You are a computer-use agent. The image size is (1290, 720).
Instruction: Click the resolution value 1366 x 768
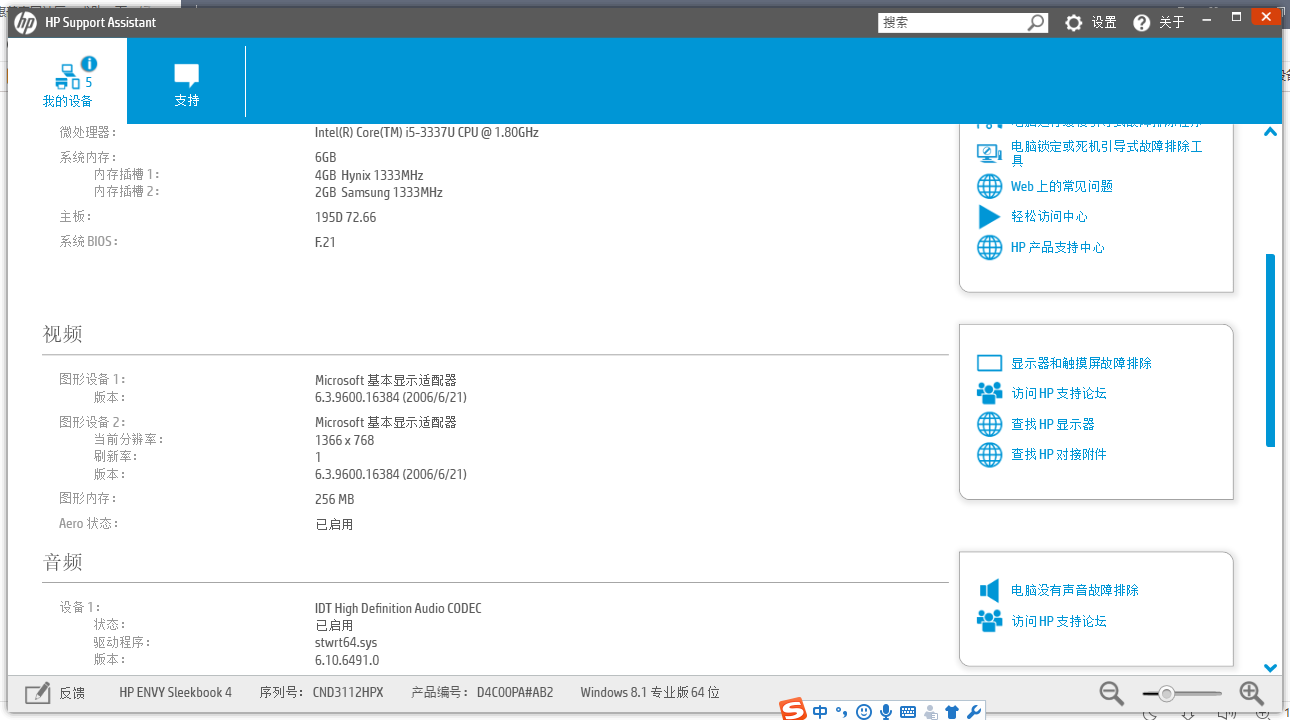(x=345, y=440)
